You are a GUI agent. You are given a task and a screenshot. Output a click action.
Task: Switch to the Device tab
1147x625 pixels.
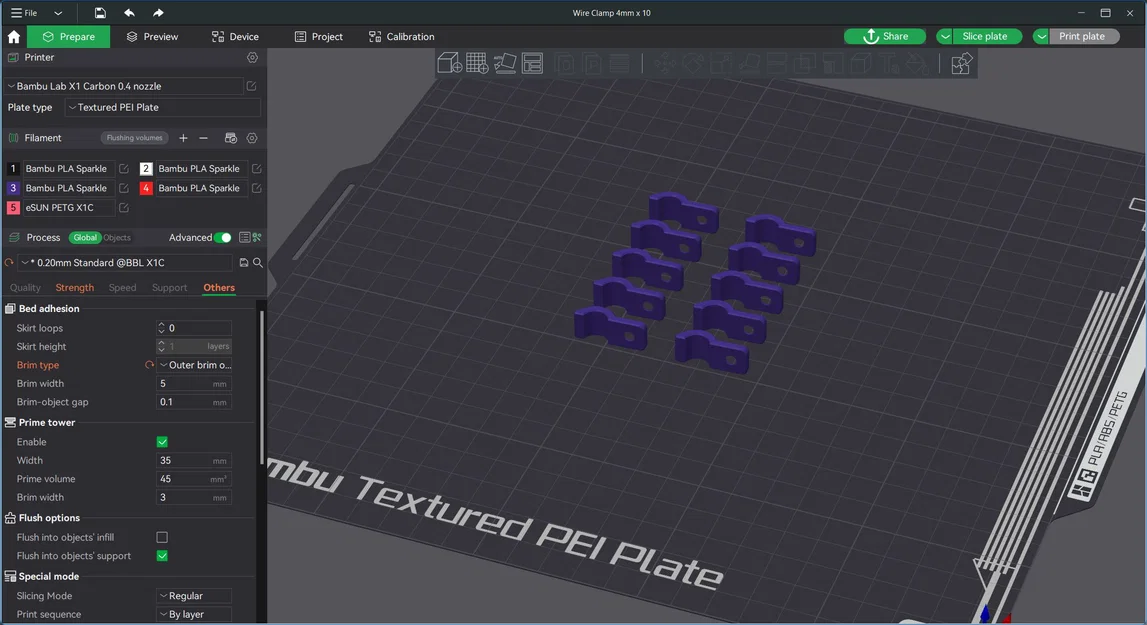(235, 37)
